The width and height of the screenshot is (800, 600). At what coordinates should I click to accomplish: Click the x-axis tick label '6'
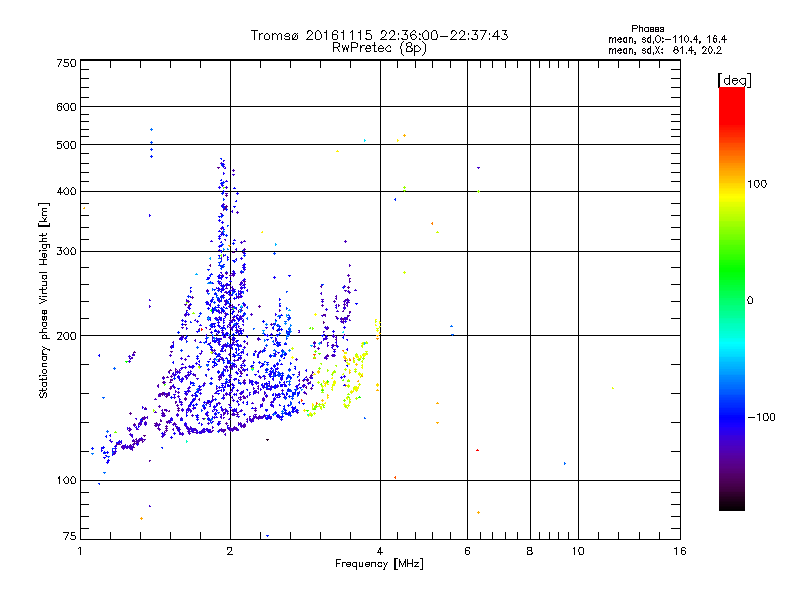point(467,551)
